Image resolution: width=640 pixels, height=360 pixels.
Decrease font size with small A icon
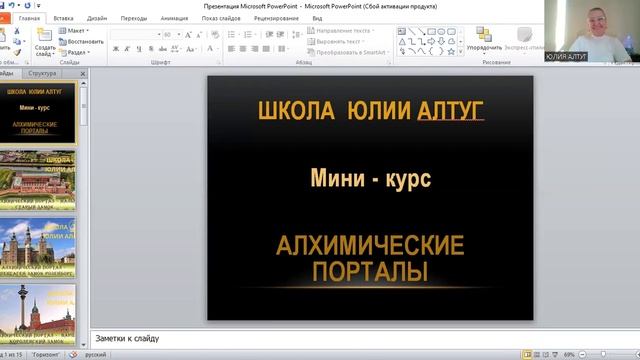[199, 35]
